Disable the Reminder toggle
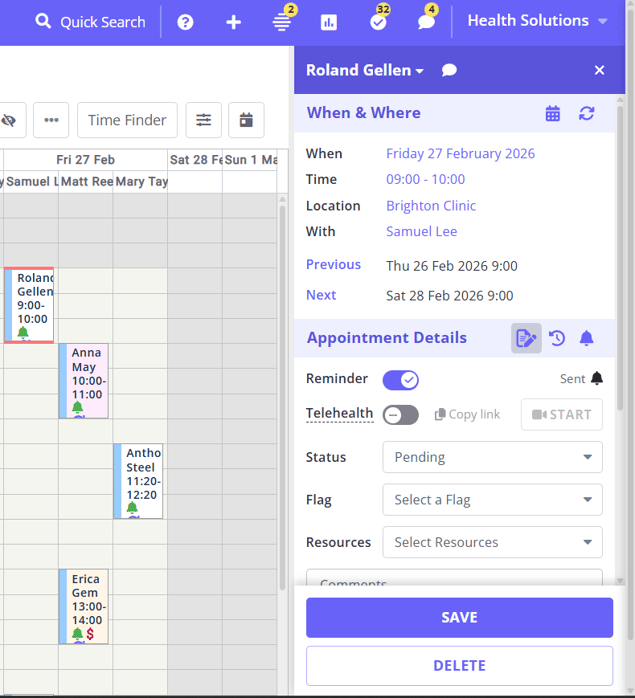Image resolution: width=635 pixels, height=698 pixels. 400,380
